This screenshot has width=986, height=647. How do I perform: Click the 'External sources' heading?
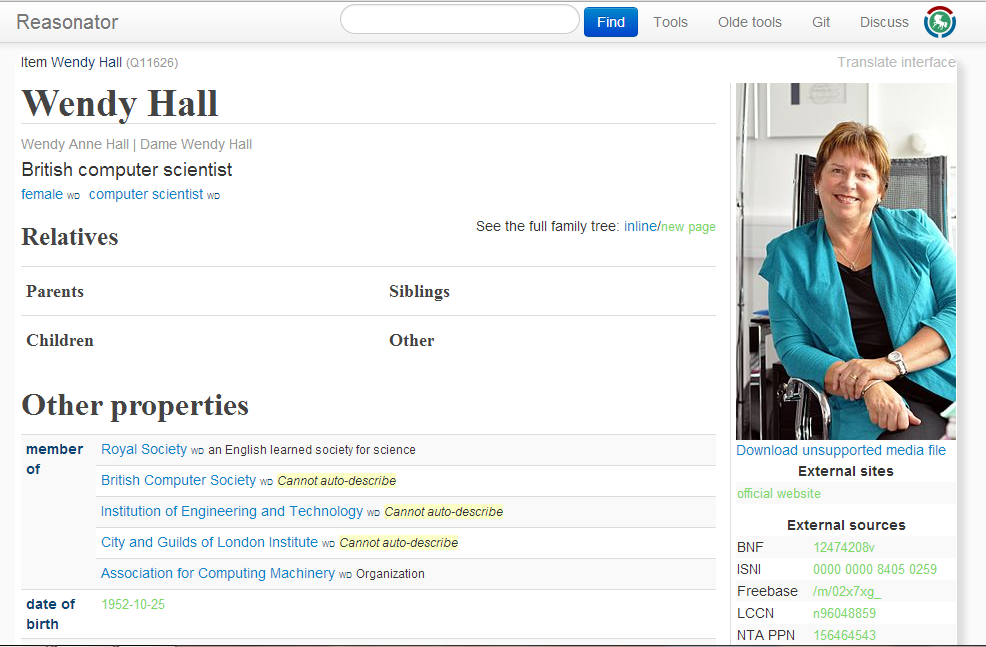click(846, 525)
